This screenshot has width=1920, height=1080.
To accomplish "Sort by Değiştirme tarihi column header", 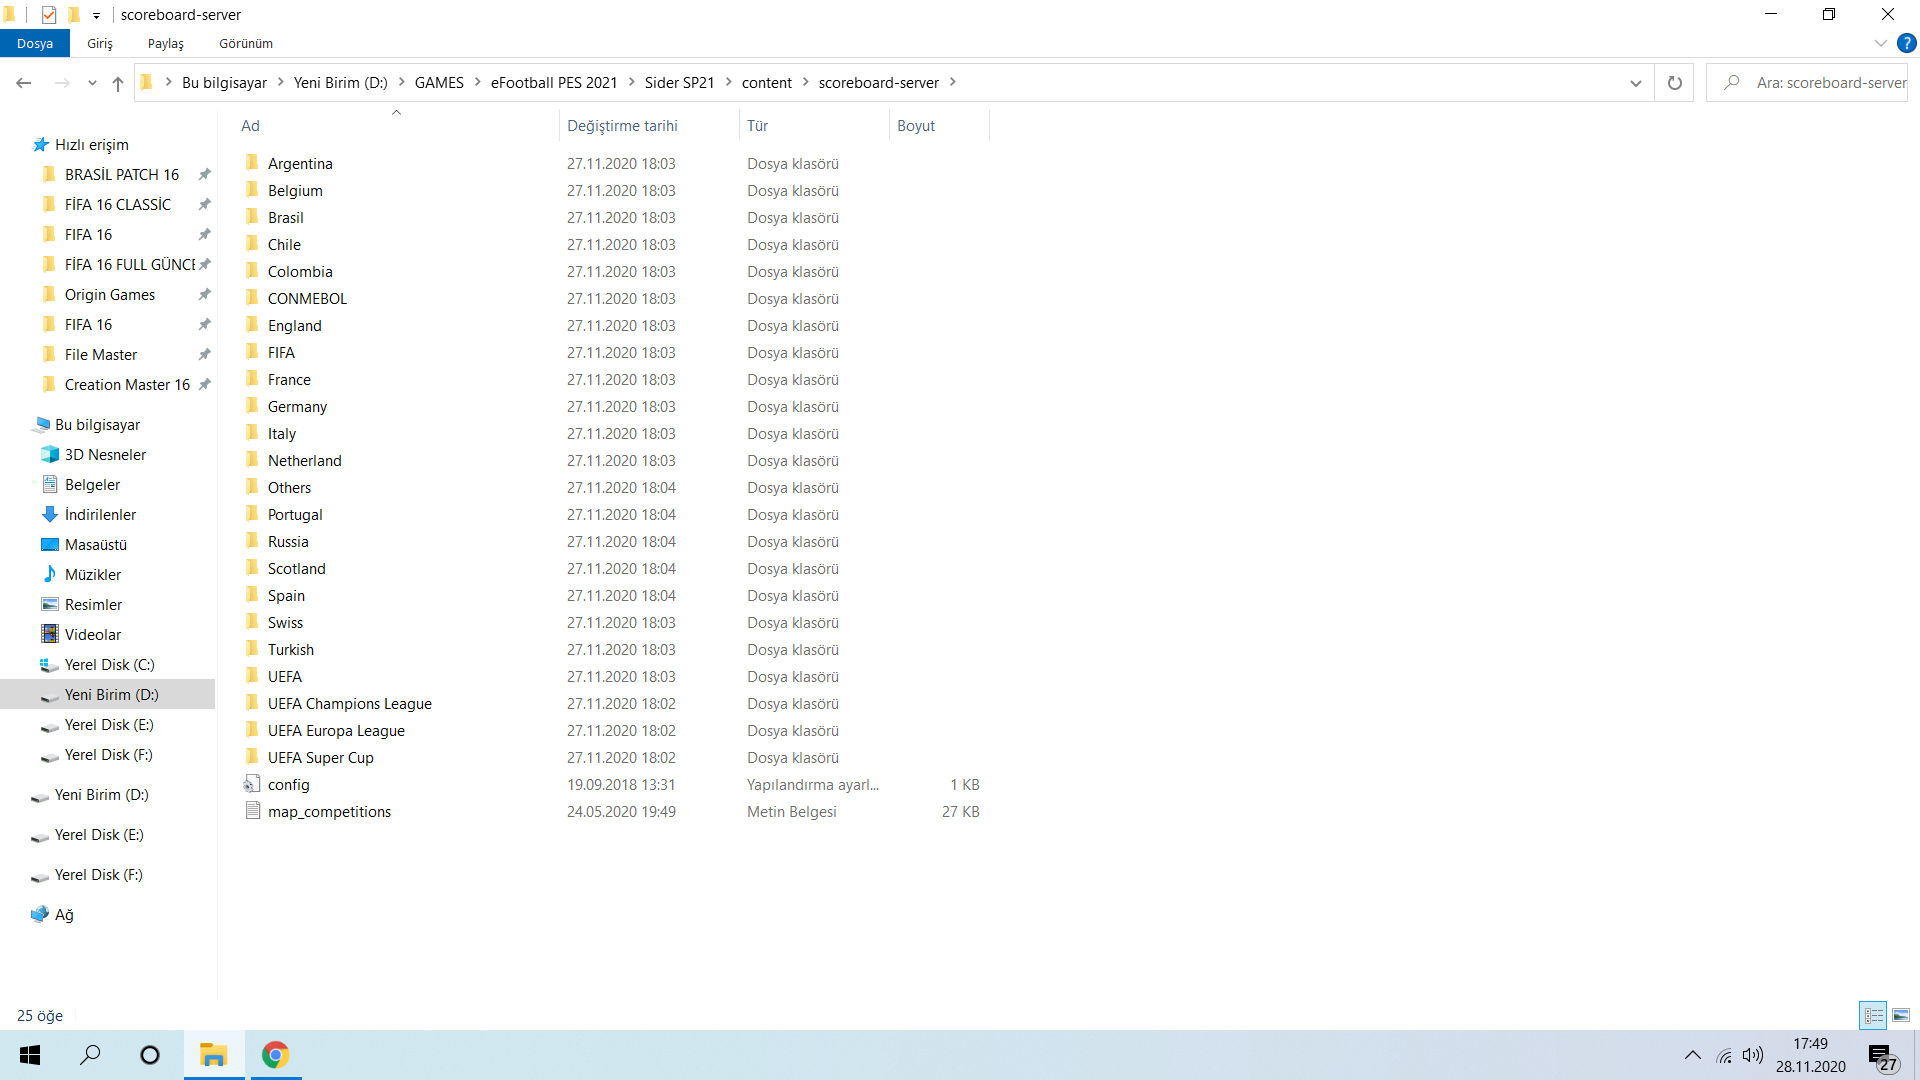I will [x=622, y=125].
